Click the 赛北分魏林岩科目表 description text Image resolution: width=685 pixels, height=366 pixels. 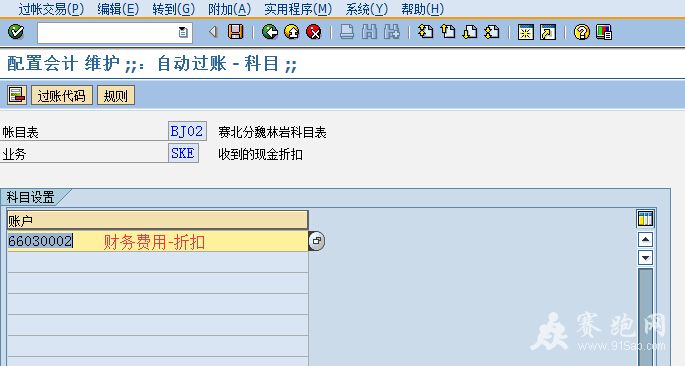coord(272,132)
